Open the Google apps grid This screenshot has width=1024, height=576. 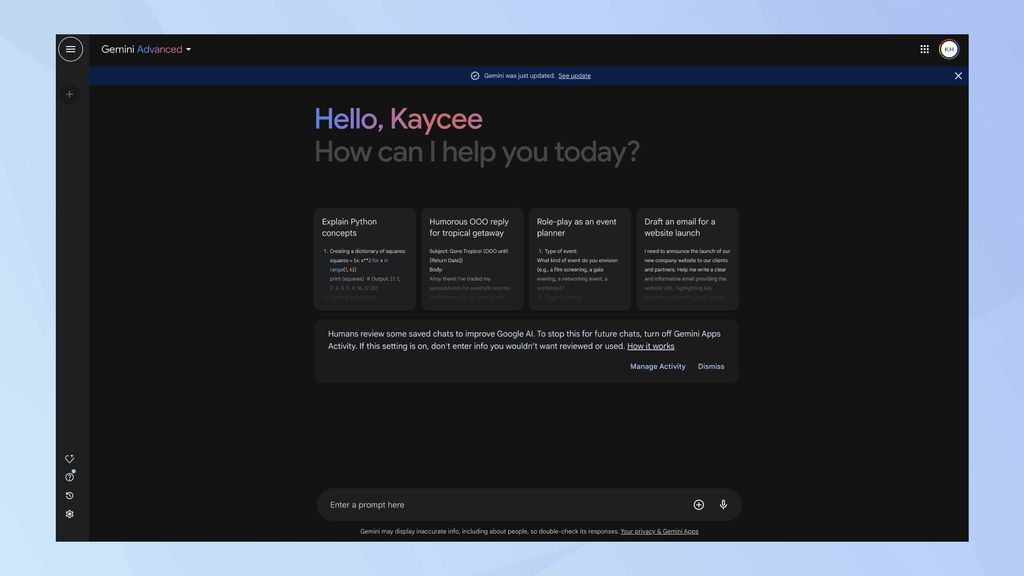923,48
